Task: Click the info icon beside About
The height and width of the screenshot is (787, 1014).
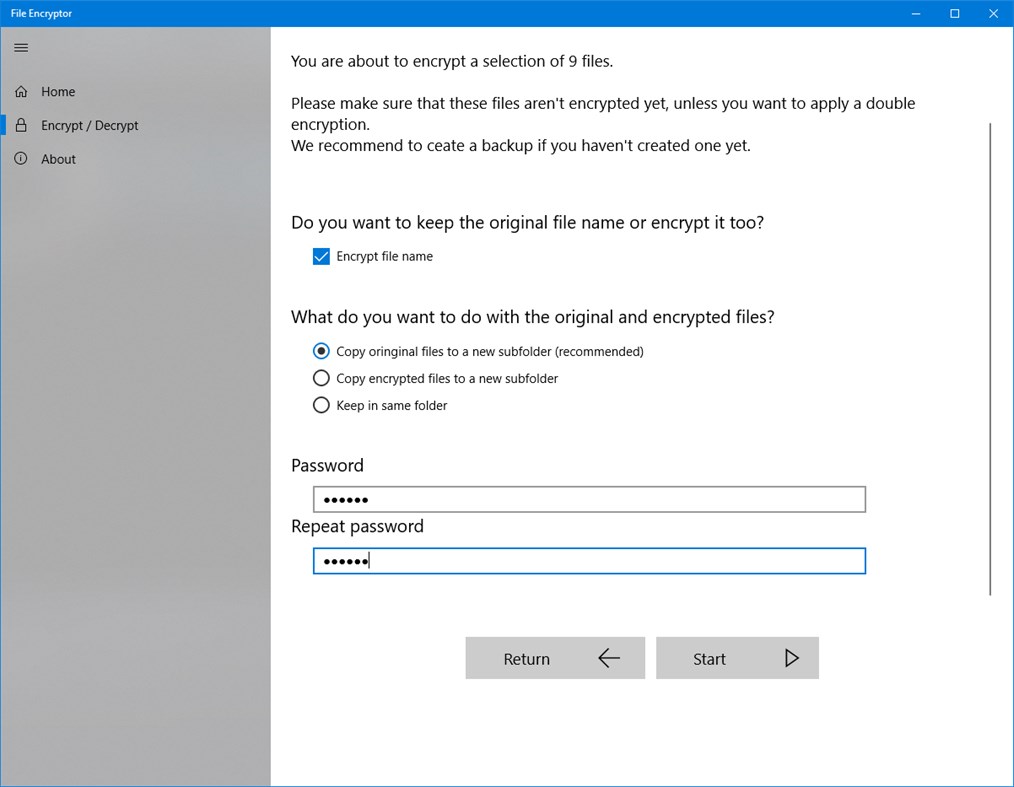Action: (x=20, y=158)
